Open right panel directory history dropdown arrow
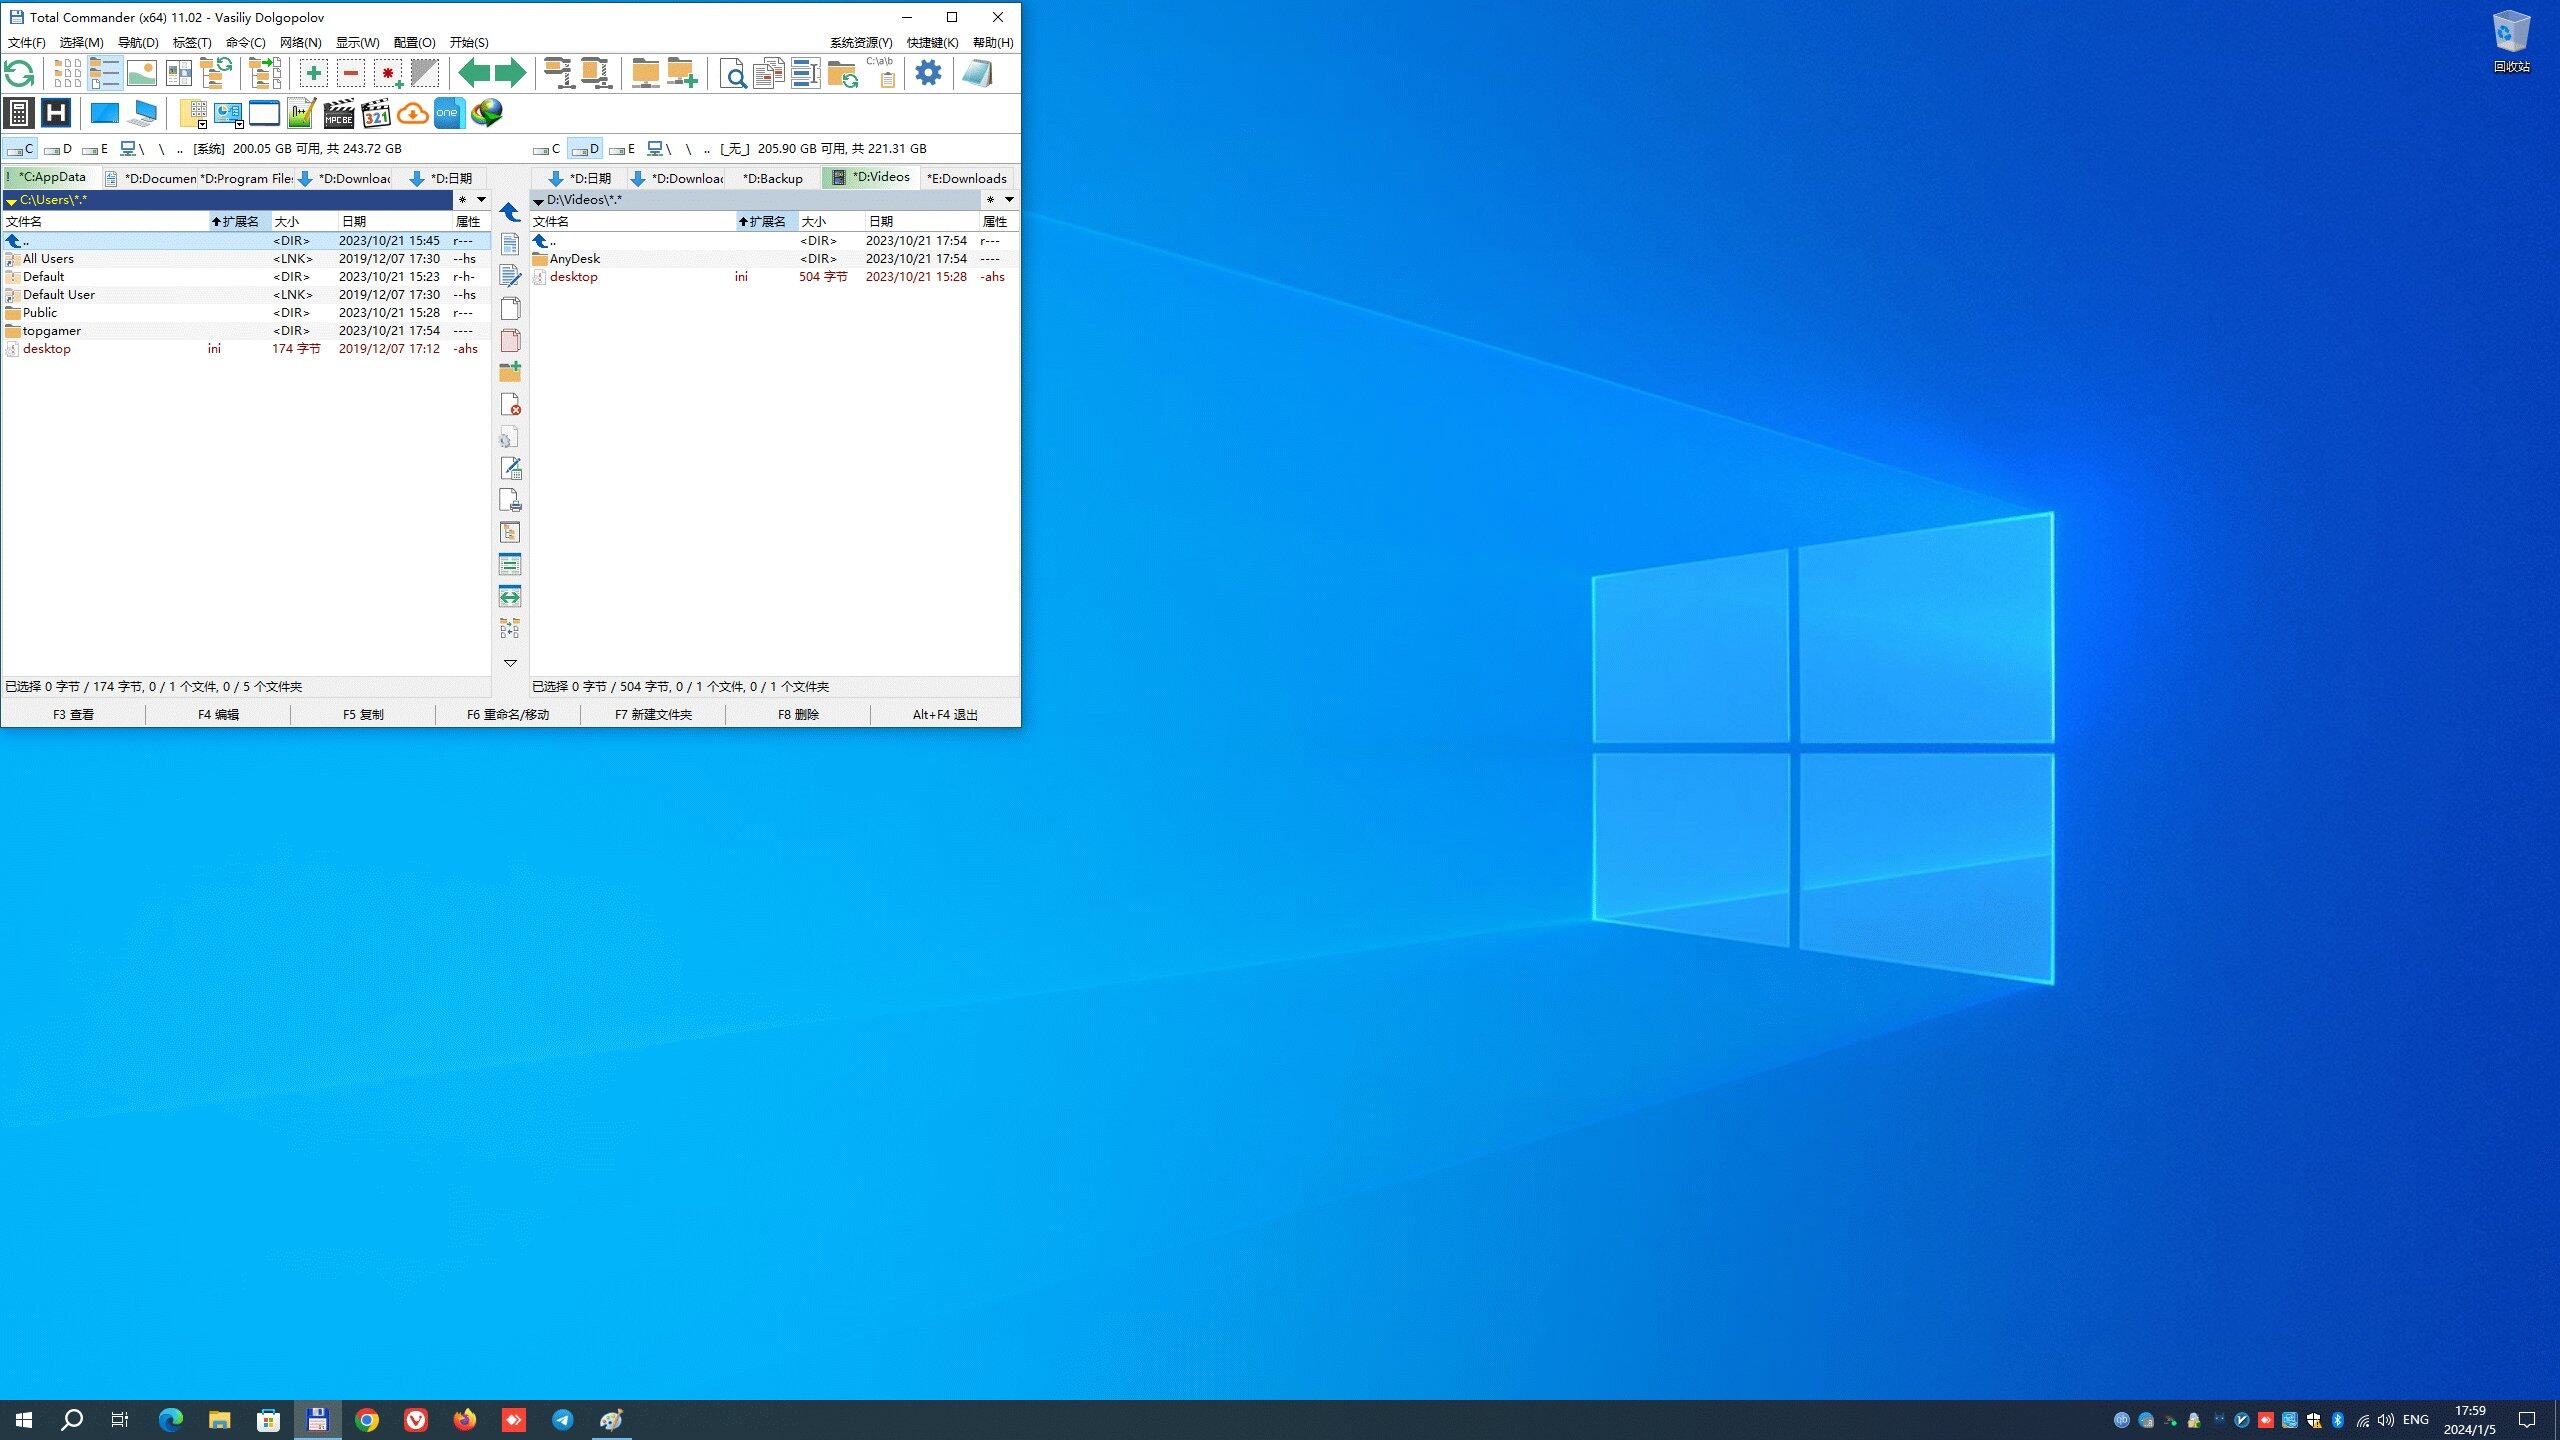 pos(1009,200)
